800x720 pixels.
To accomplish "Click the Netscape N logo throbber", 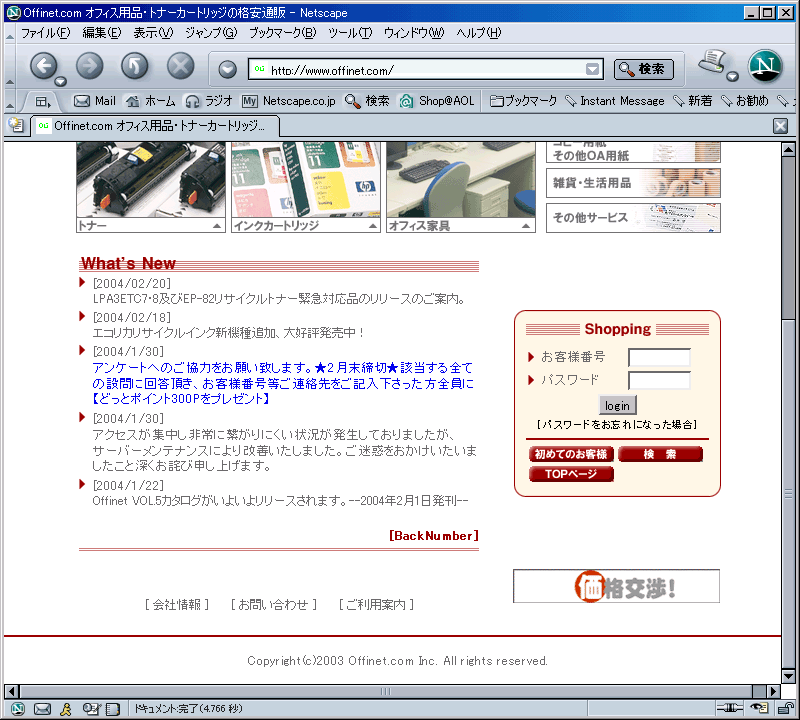I will [x=765, y=66].
